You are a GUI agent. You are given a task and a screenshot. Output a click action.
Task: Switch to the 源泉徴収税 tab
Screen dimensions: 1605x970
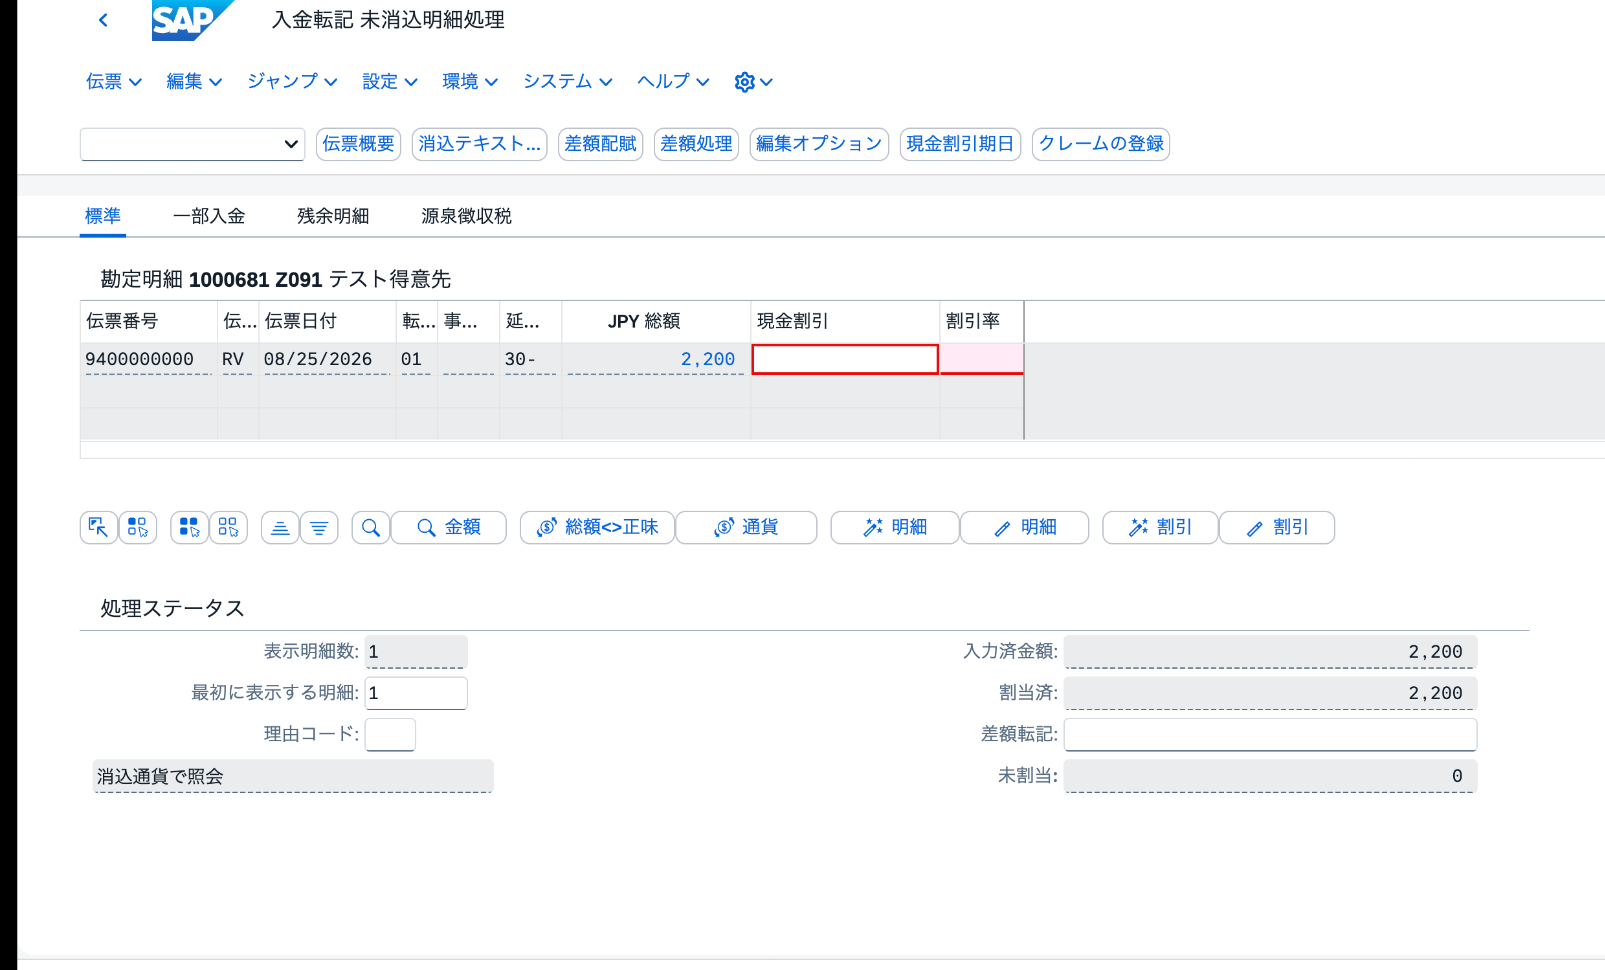coord(466,216)
